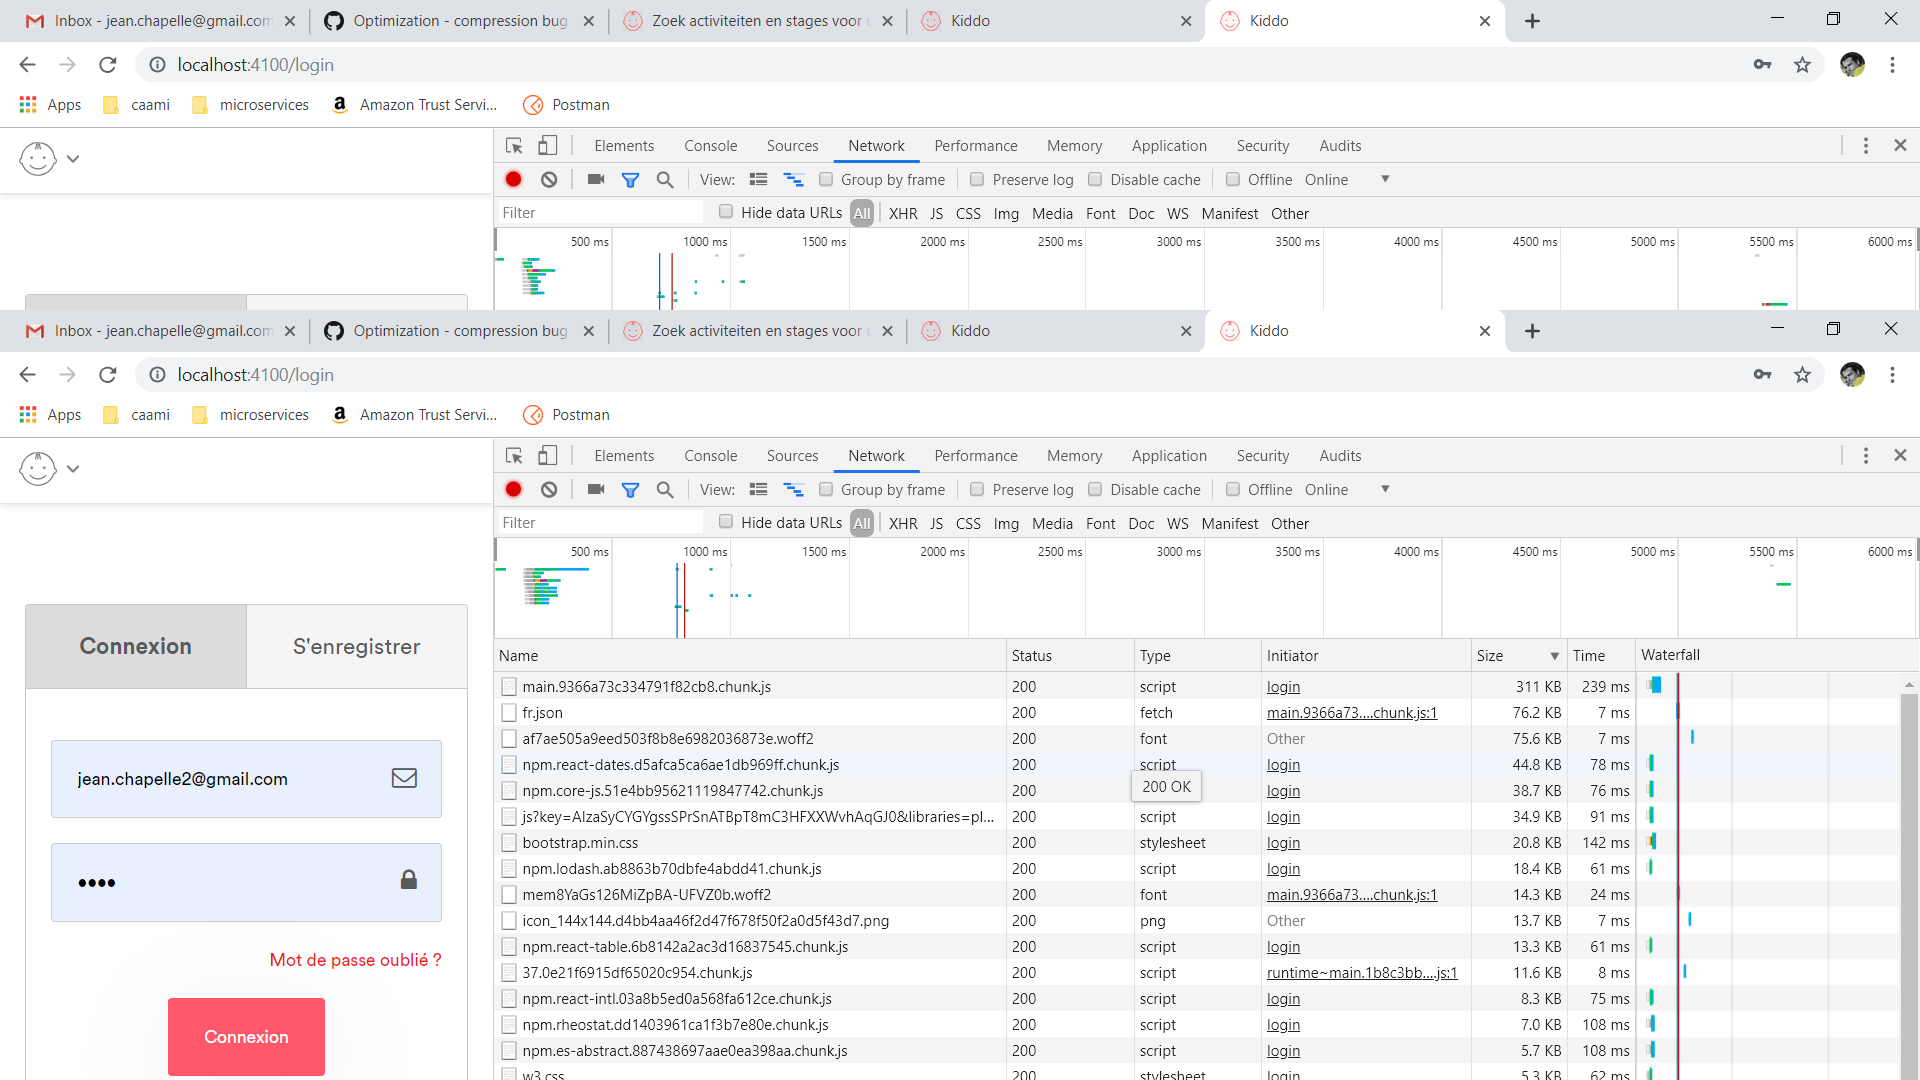Image resolution: width=1920 pixels, height=1080 pixels.
Task: Click the Connexion button
Action: [246, 1037]
